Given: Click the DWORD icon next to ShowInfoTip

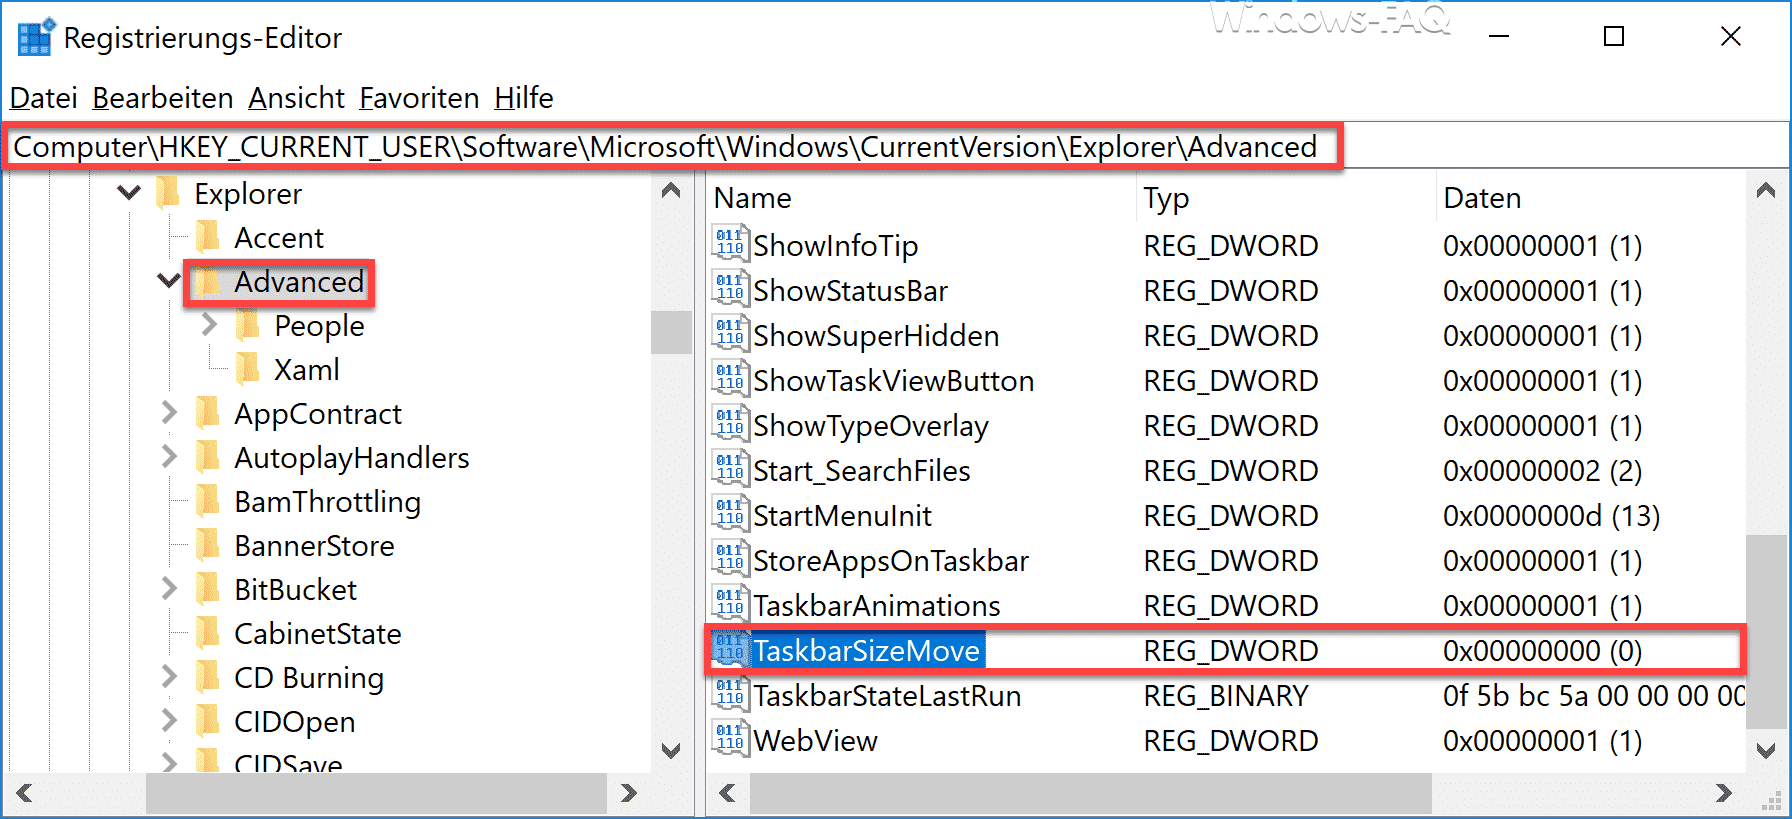Looking at the screenshot, I should (x=731, y=243).
